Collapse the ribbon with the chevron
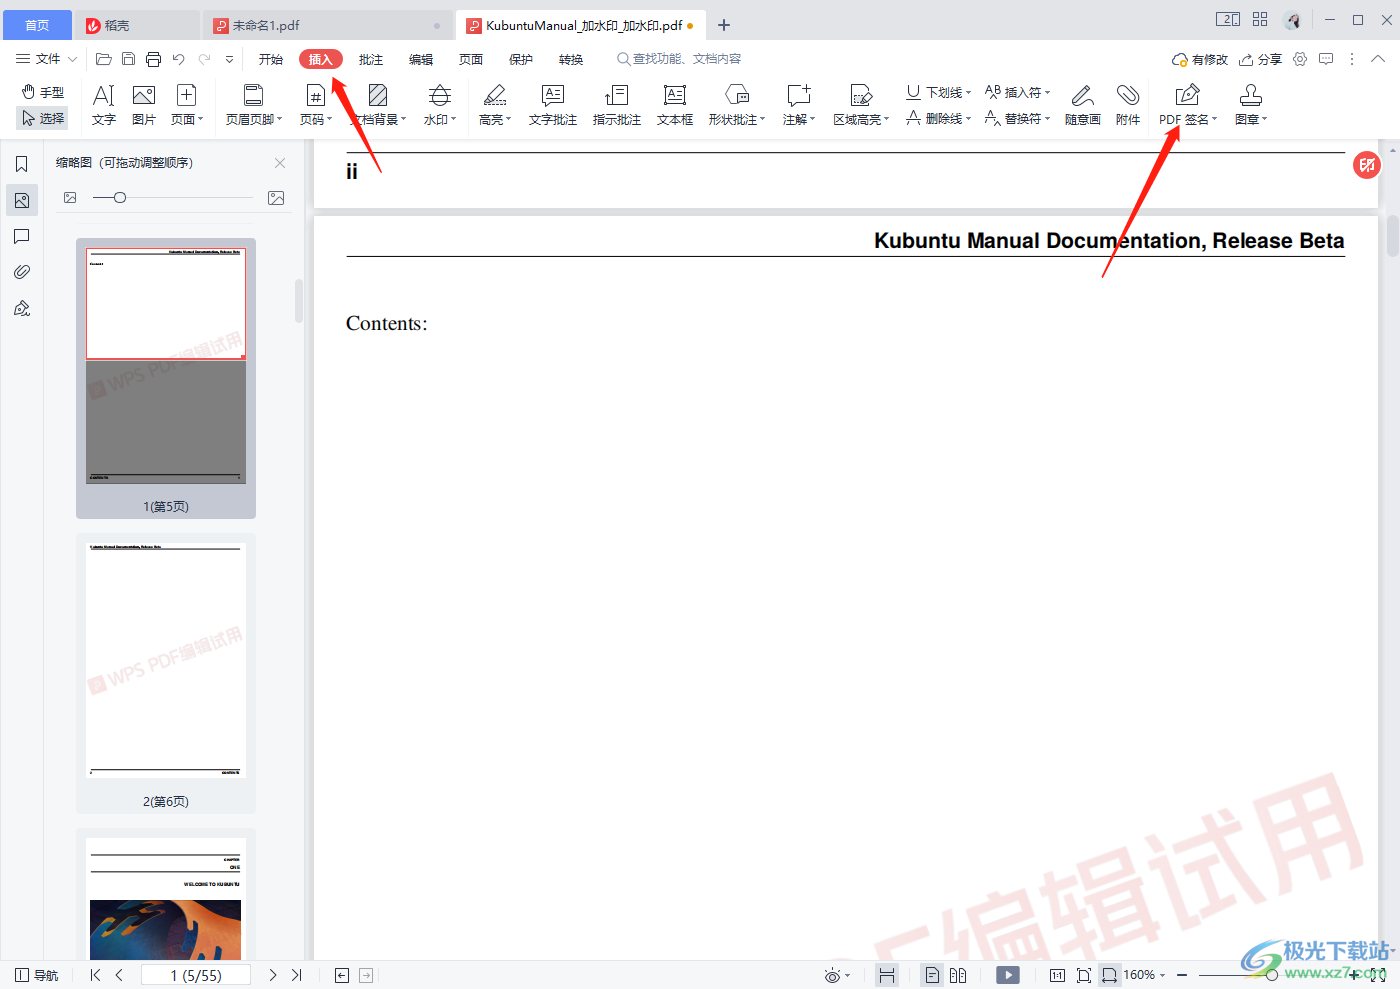The width and height of the screenshot is (1400, 989). pyautogui.click(x=1378, y=59)
